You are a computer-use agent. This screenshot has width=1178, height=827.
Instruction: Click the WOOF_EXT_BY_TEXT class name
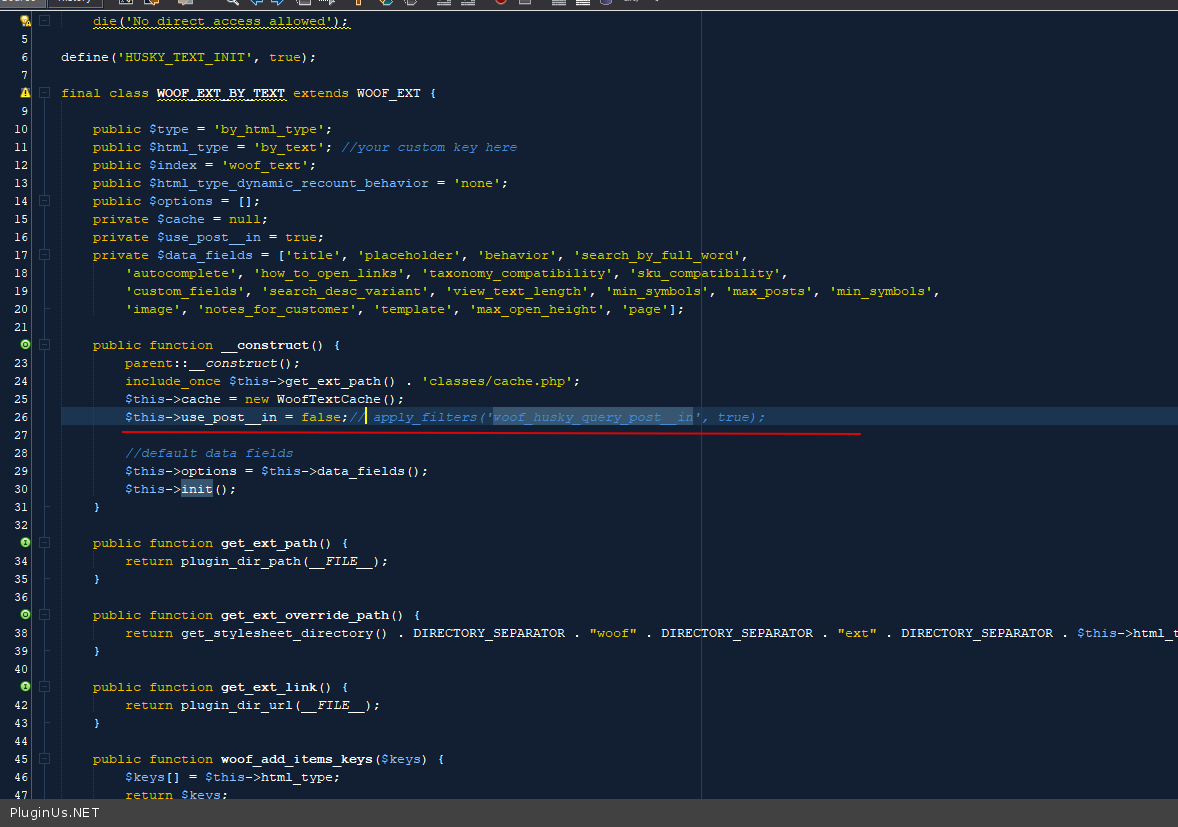[x=221, y=93]
